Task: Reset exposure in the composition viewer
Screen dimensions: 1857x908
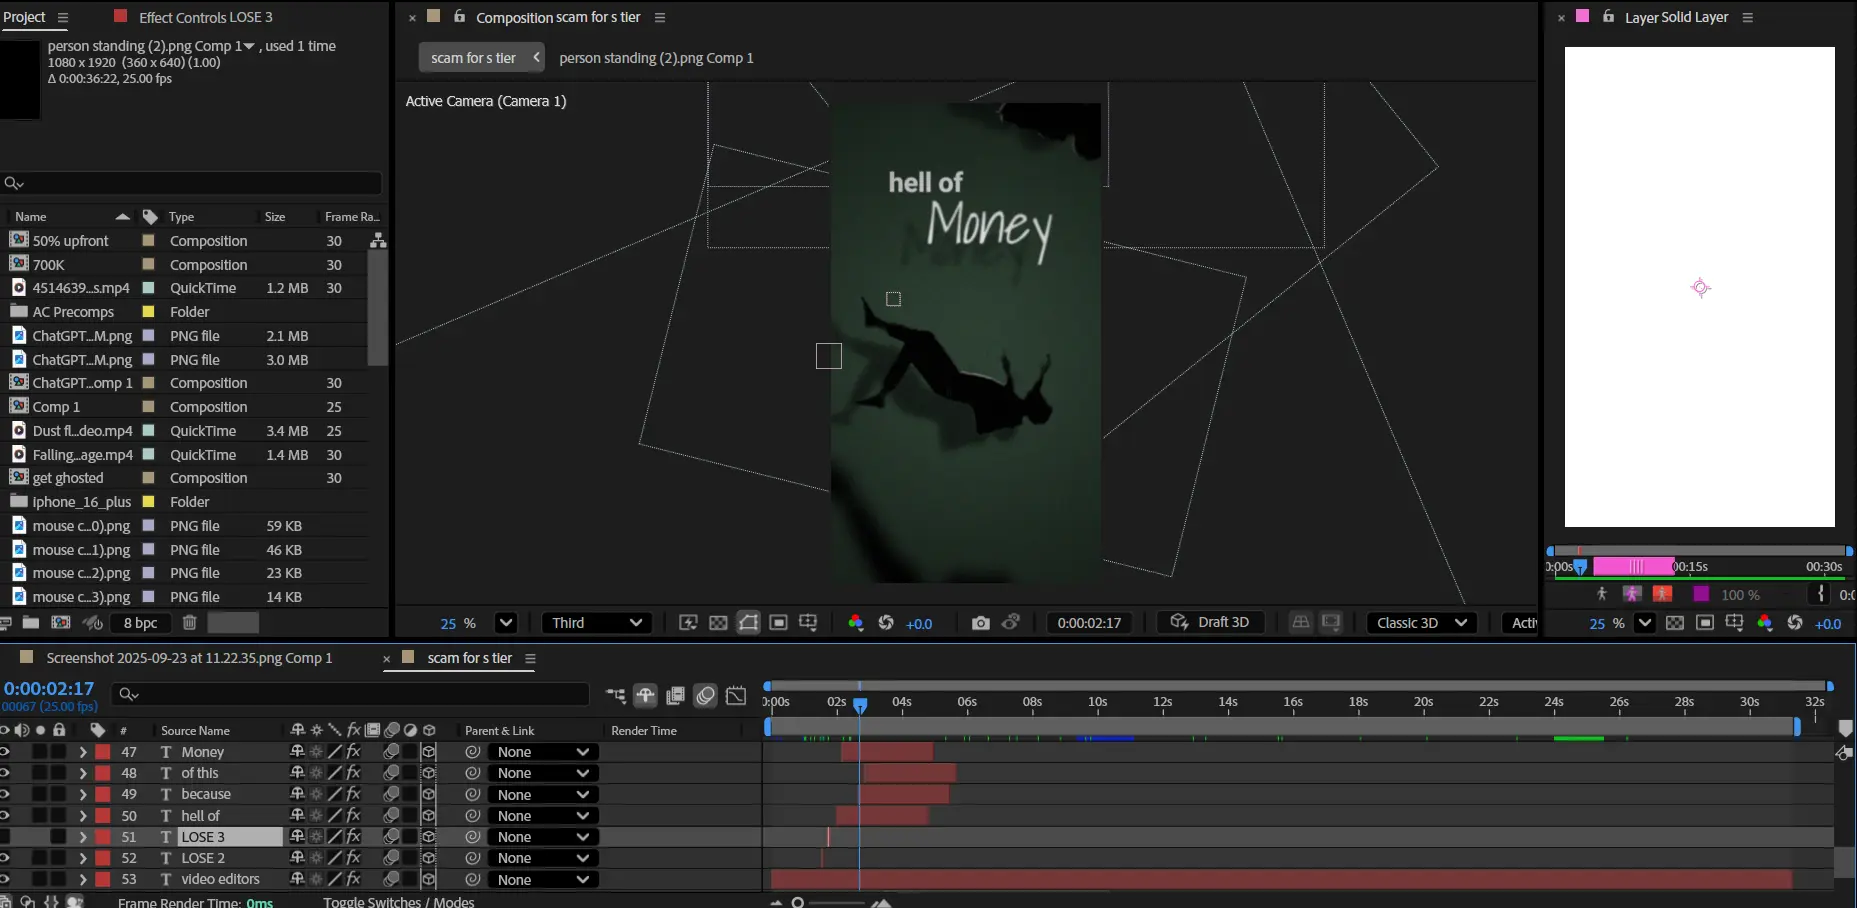Action: pos(886,623)
